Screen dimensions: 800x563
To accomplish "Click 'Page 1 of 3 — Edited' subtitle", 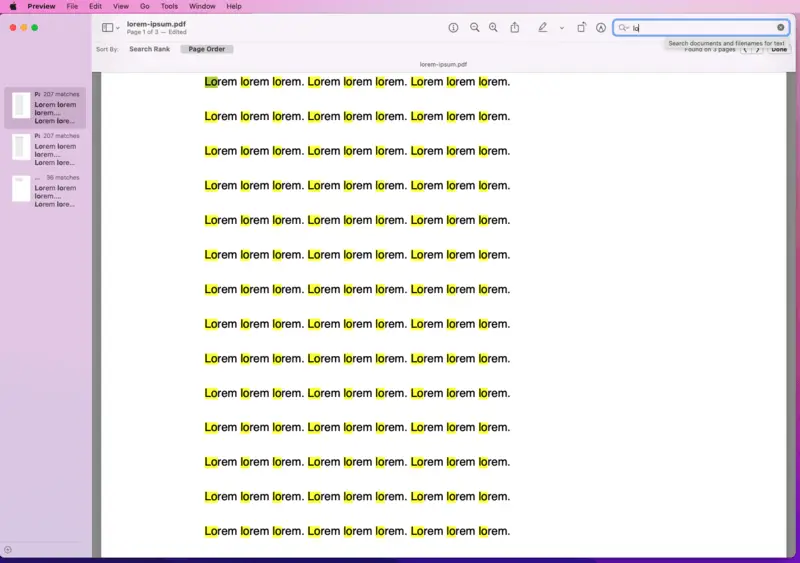I will click(157, 32).
